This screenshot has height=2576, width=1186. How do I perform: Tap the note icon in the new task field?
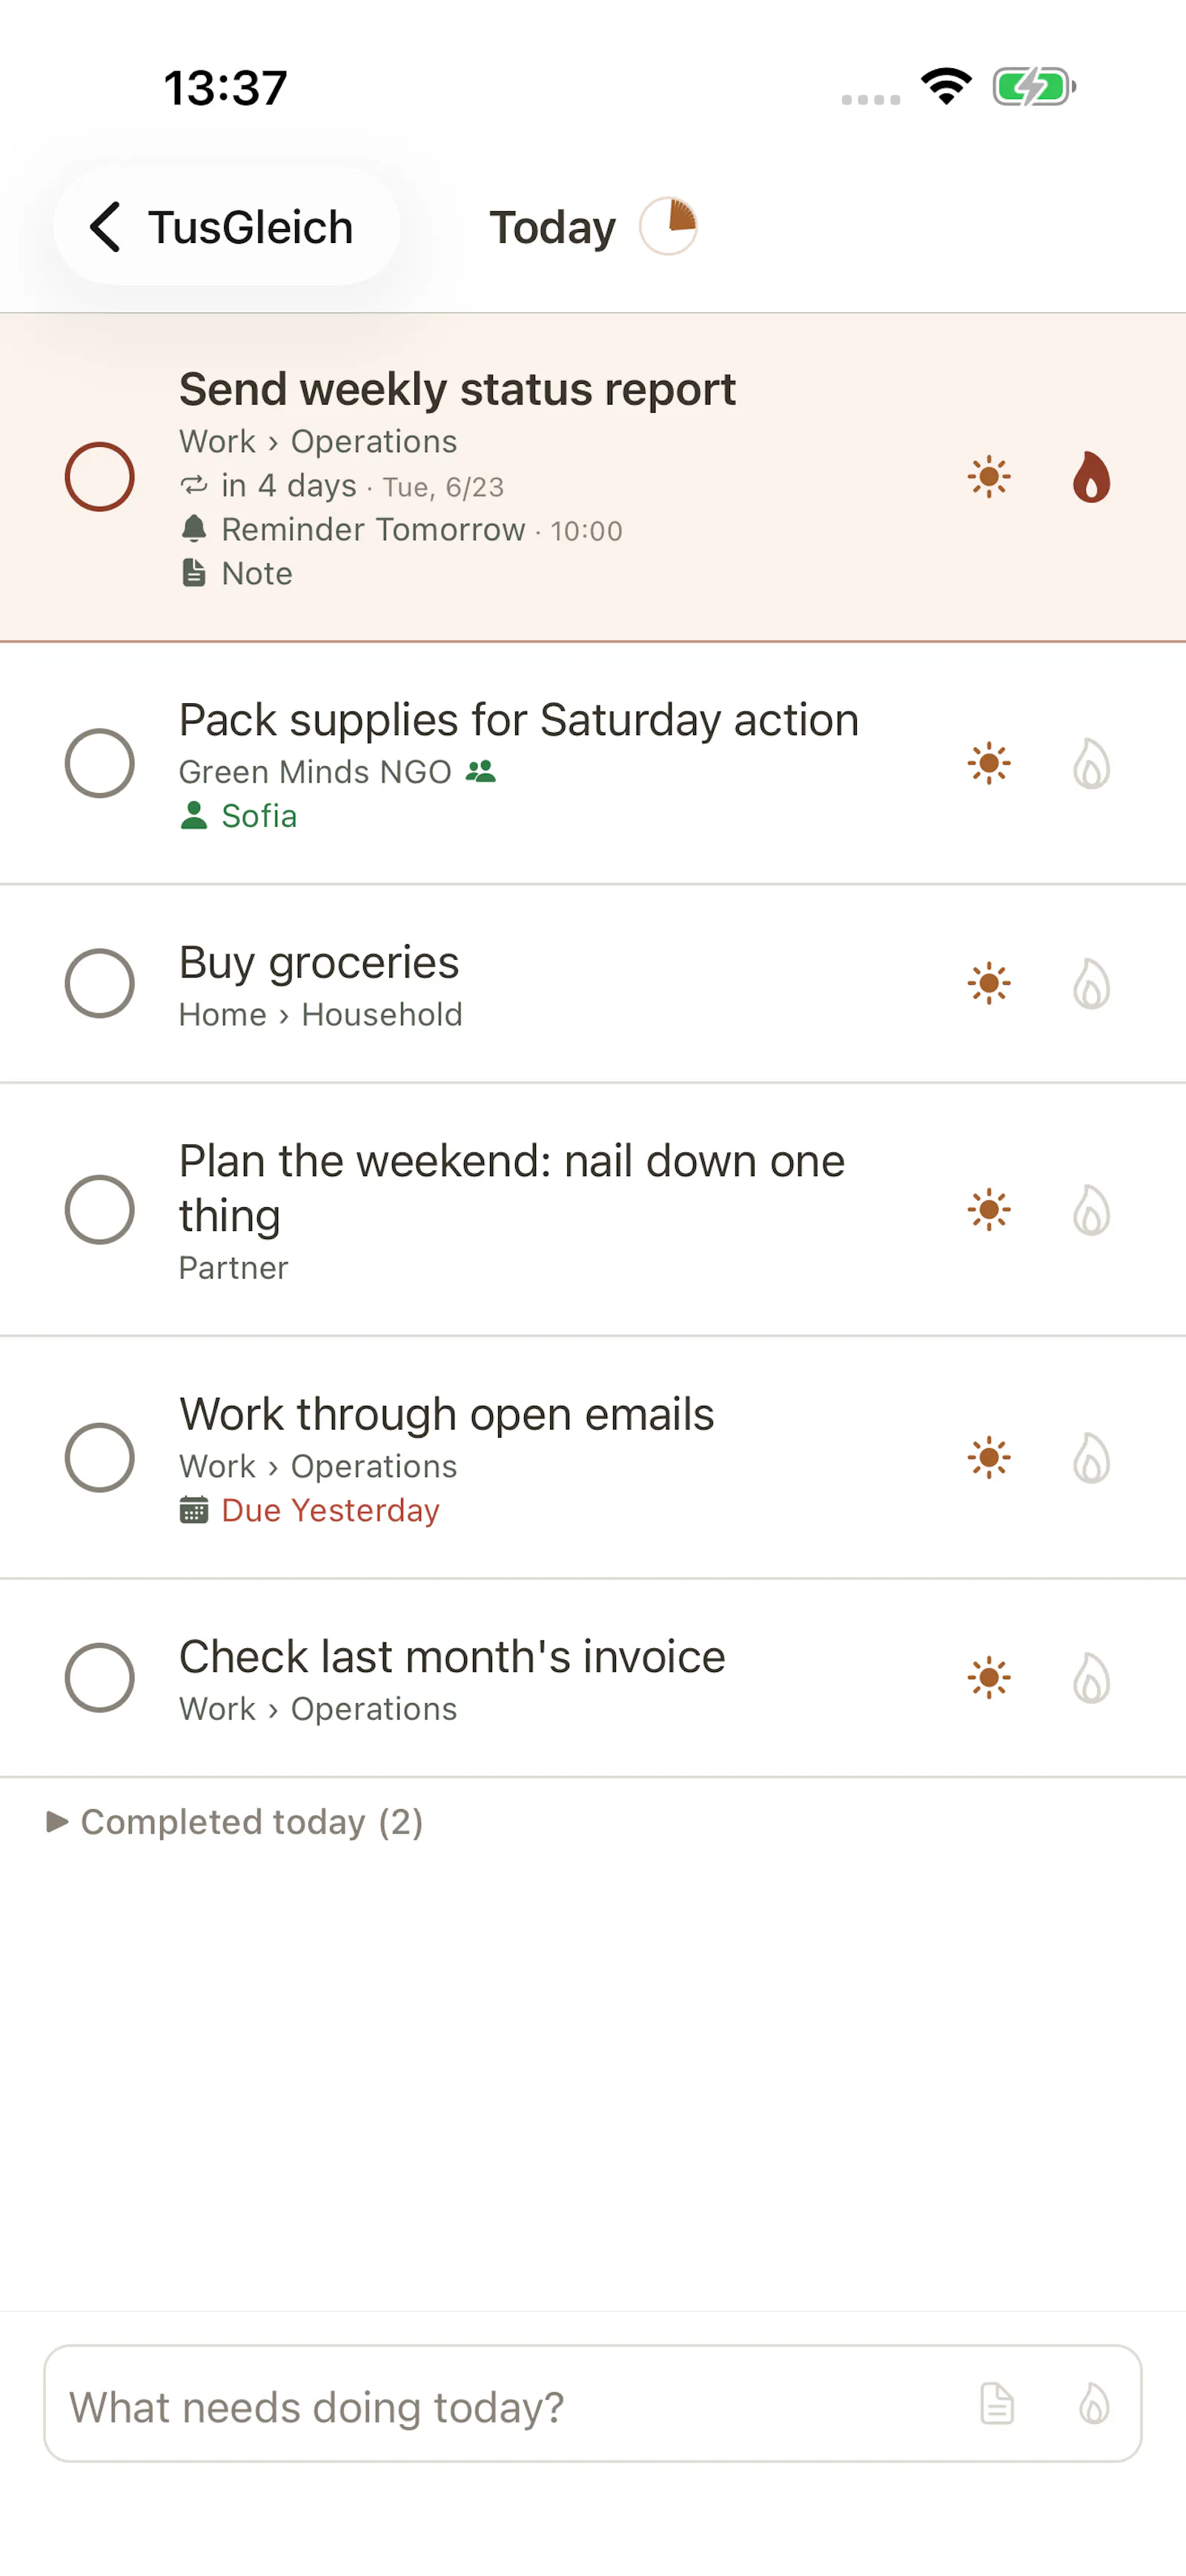click(x=996, y=2403)
